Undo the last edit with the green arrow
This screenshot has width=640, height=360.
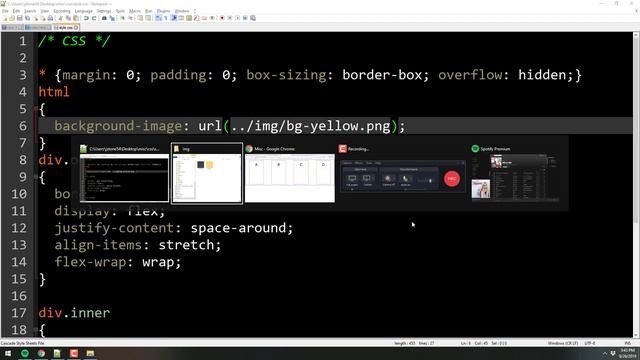click(86, 18)
